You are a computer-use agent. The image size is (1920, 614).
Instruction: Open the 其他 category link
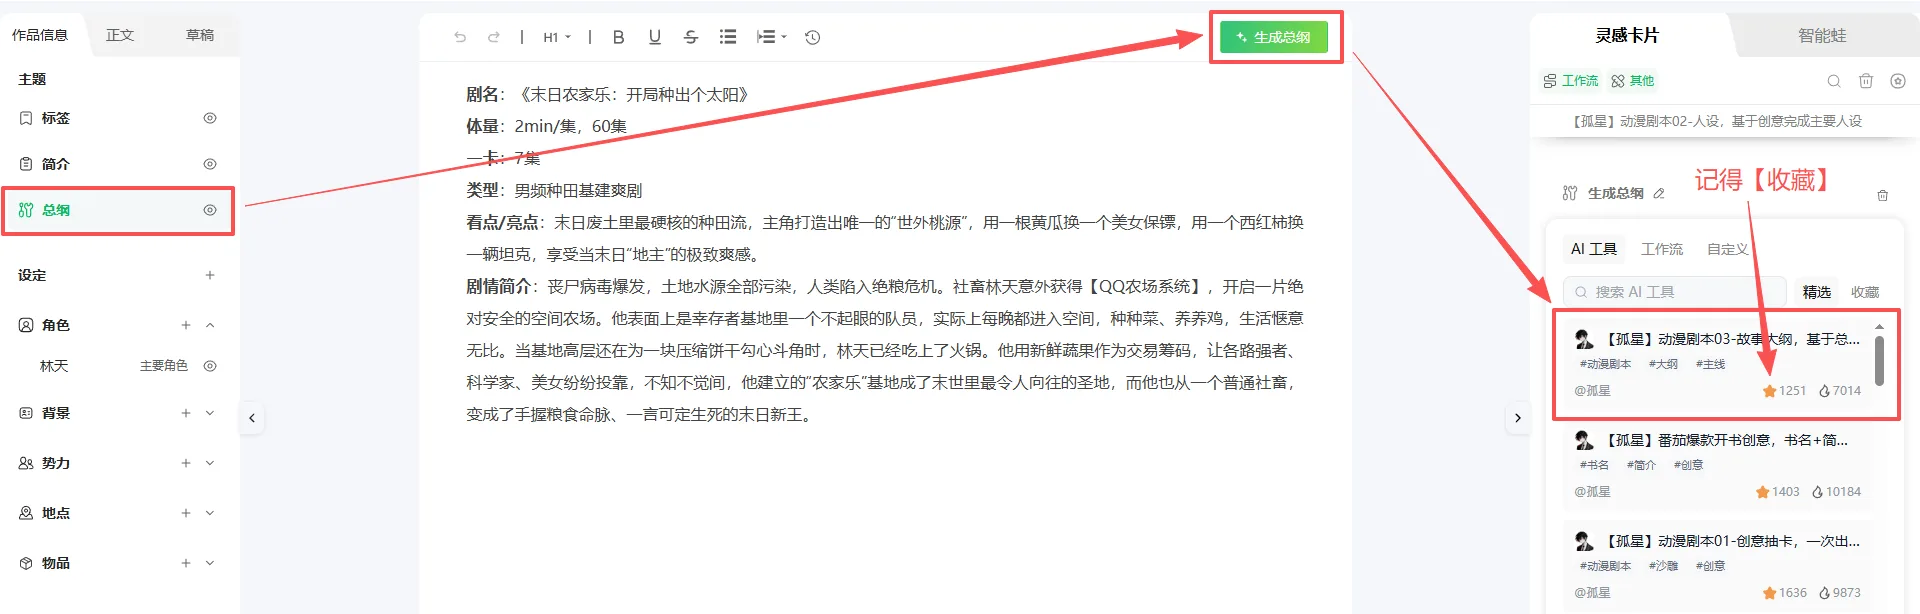coord(1632,81)
